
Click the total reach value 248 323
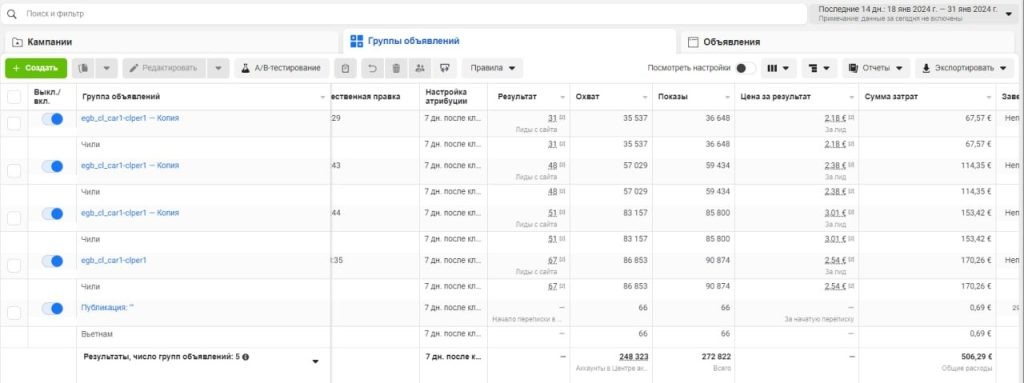click(633, 357)
